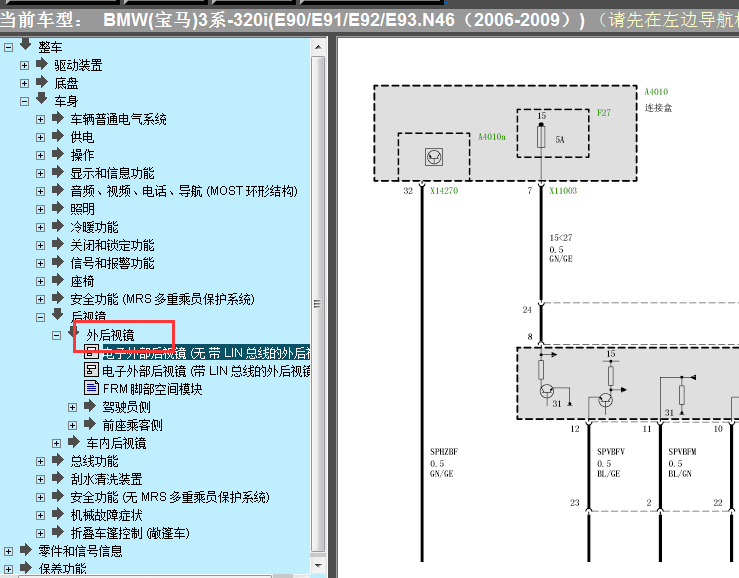The image size is (739, 578).
Task: Click the arrow icon beside 底盘
Action: coord(42,82)
